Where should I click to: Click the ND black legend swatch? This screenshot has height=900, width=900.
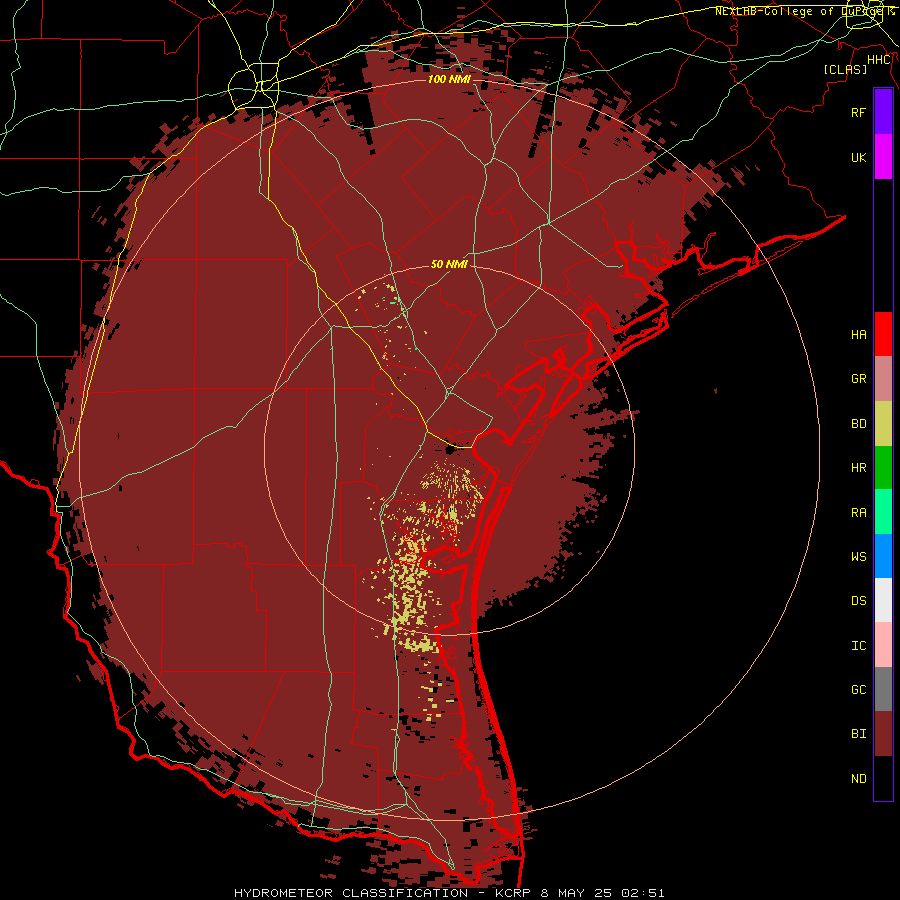tap(883, 778)
